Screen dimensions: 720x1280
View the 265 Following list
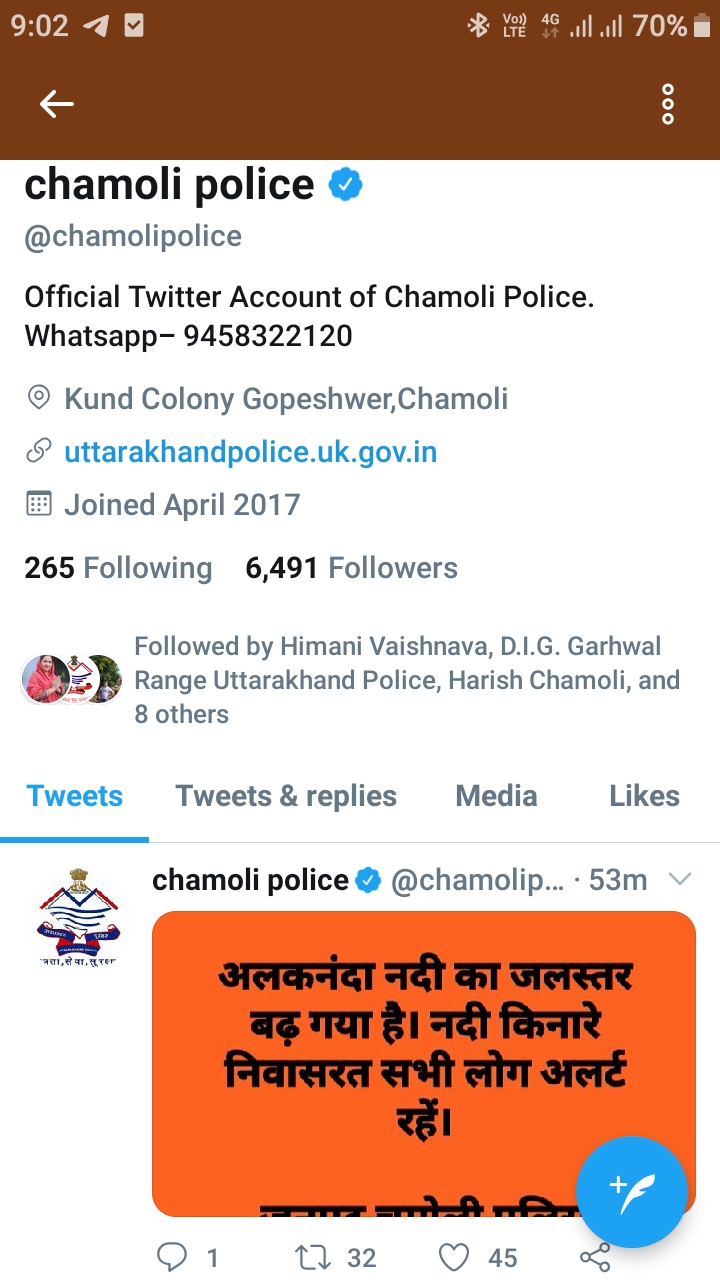coord(118,568)
